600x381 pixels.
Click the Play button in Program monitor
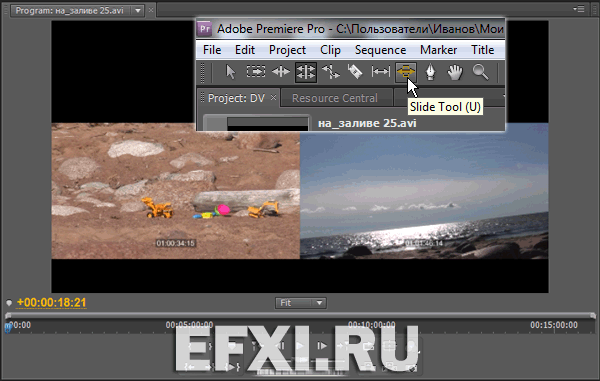(300, 346)
